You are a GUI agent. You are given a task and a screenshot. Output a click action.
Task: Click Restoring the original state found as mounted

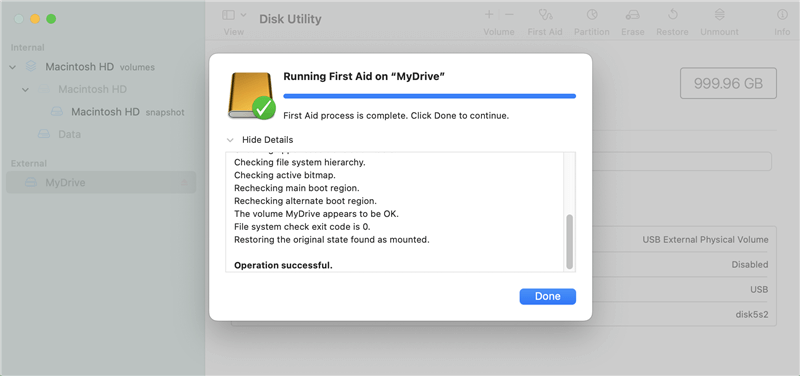tap(332, 239)
